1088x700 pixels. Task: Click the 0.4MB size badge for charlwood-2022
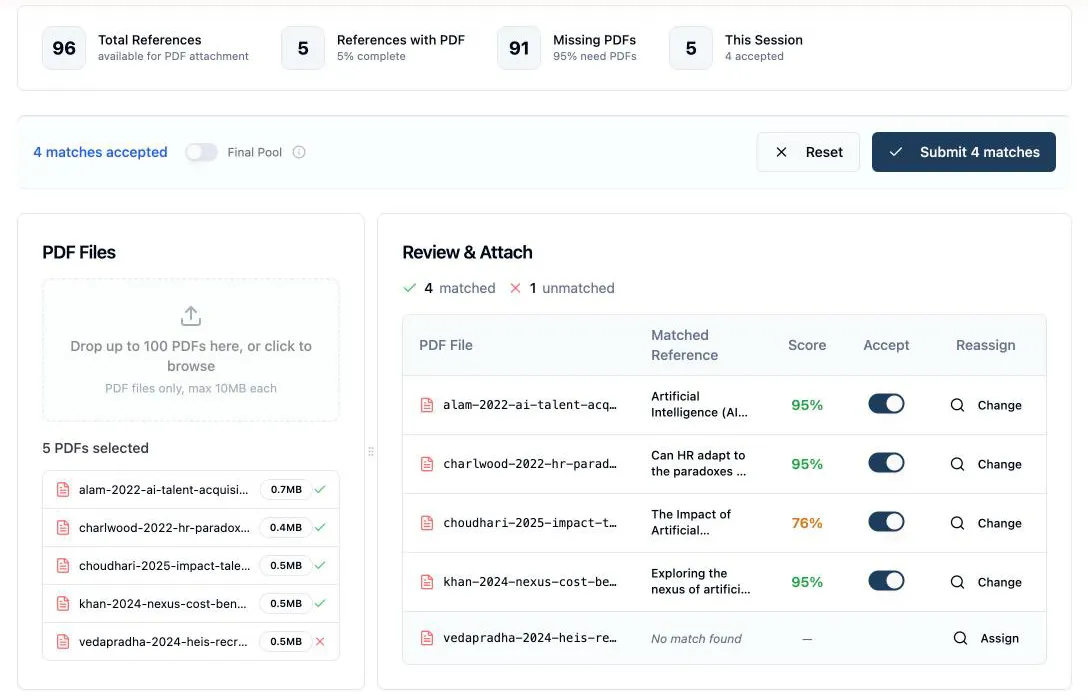click(x=286, y=527)
